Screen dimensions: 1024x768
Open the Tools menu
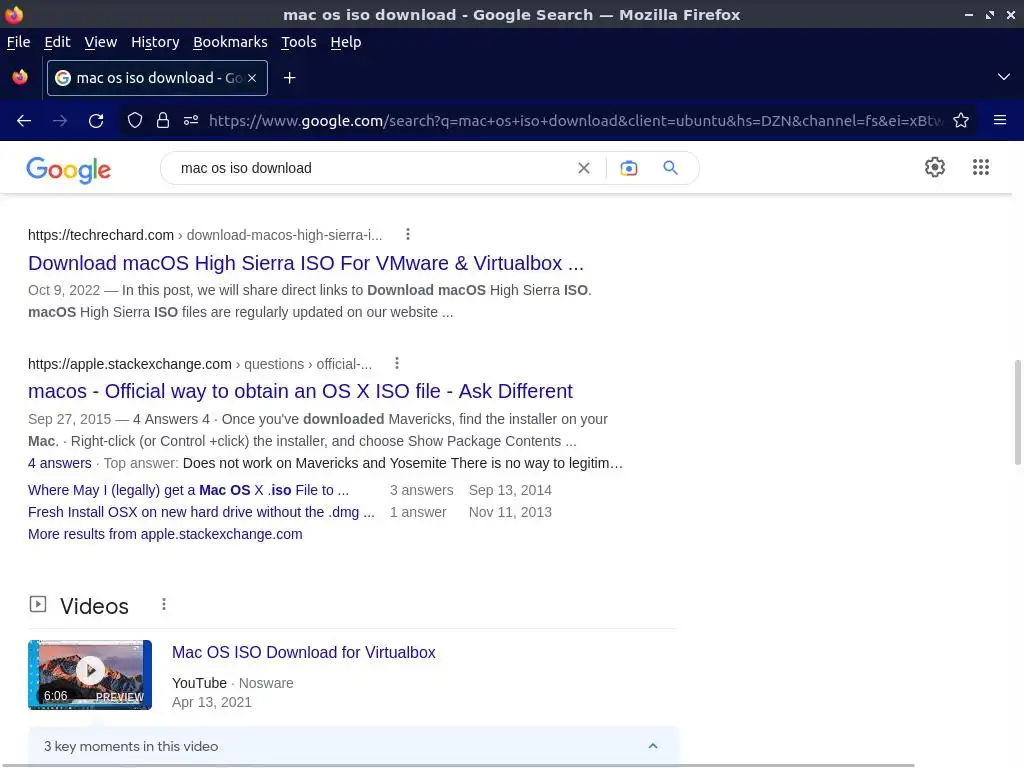point(298,42)
